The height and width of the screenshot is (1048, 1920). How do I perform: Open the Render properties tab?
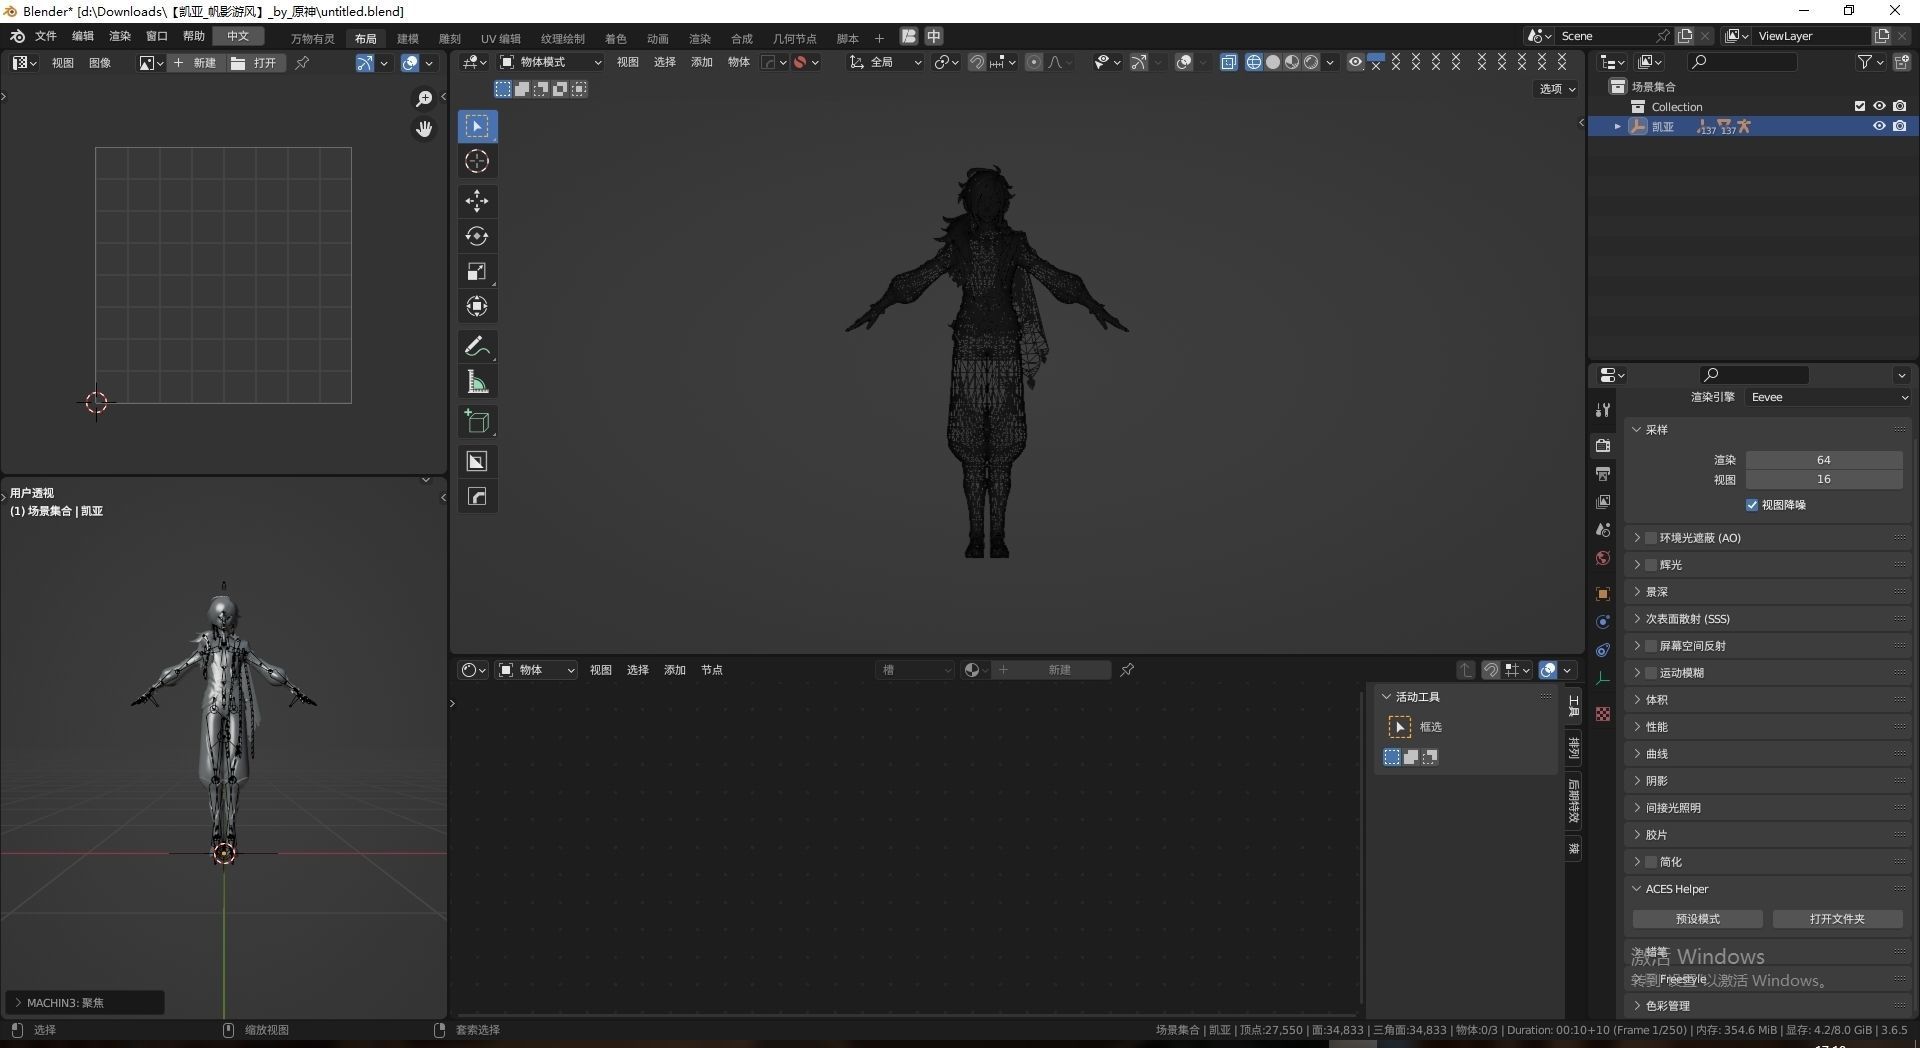1603,445
